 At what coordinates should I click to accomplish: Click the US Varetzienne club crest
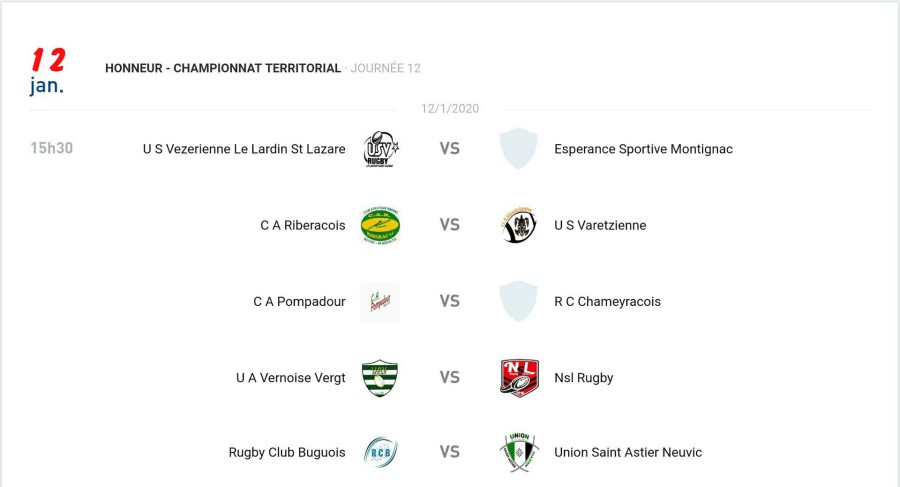(518, 225)
